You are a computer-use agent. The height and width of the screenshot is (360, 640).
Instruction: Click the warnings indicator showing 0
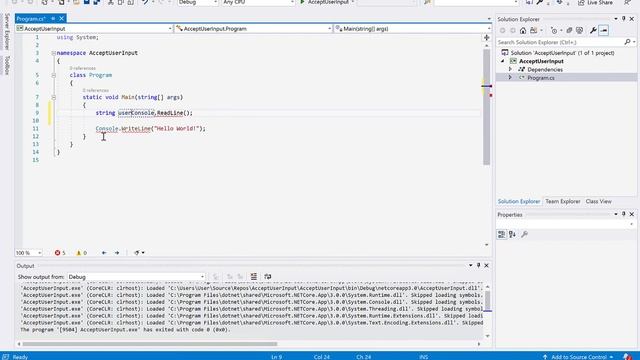coord(82,253)
